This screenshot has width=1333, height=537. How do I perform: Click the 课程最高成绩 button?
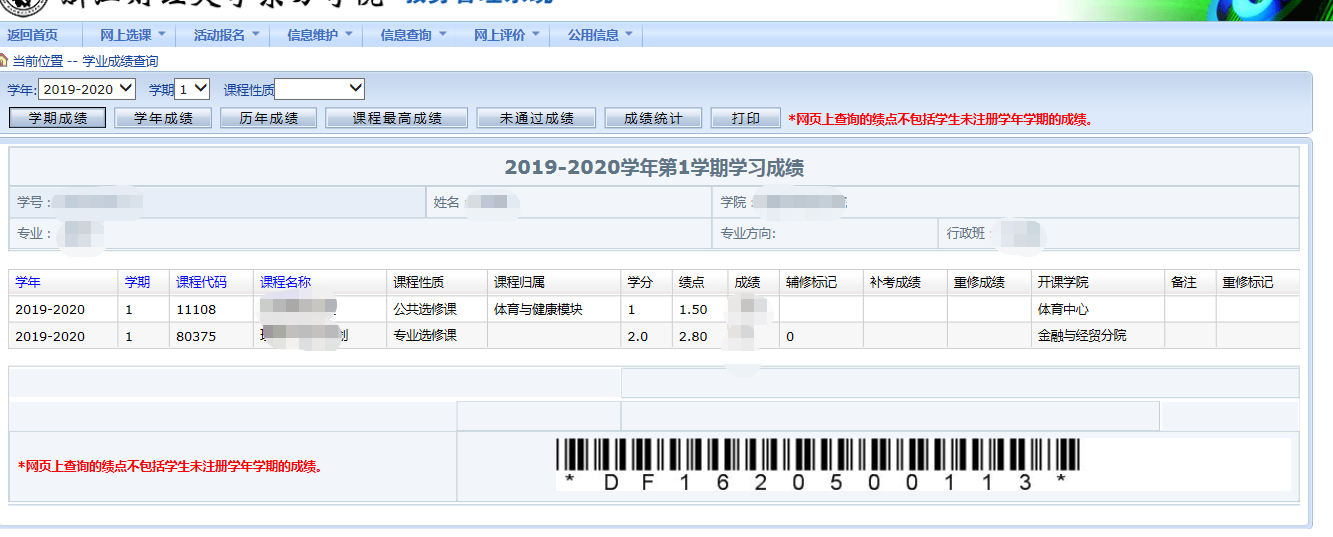coord(397,118)
